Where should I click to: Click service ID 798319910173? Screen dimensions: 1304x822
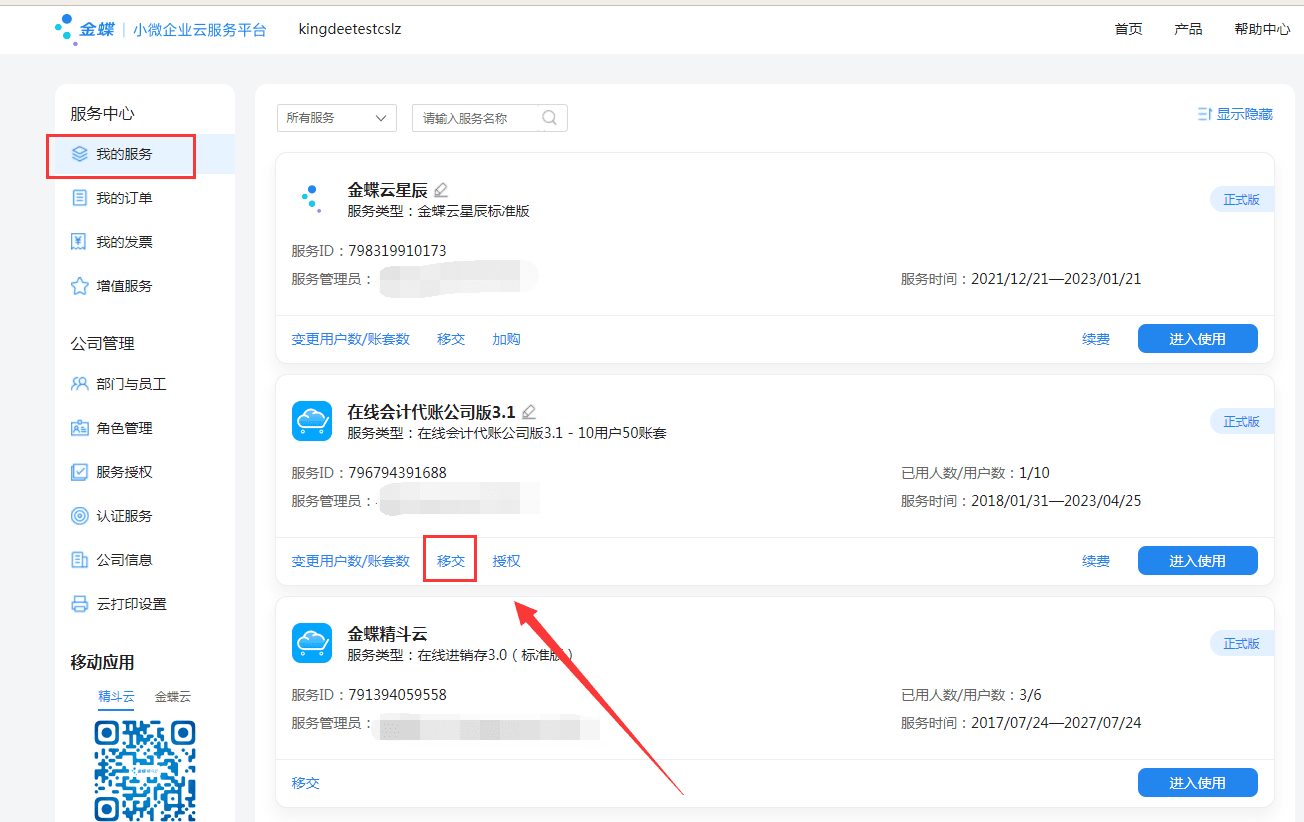pyautogui.click(x=397, y=250)
